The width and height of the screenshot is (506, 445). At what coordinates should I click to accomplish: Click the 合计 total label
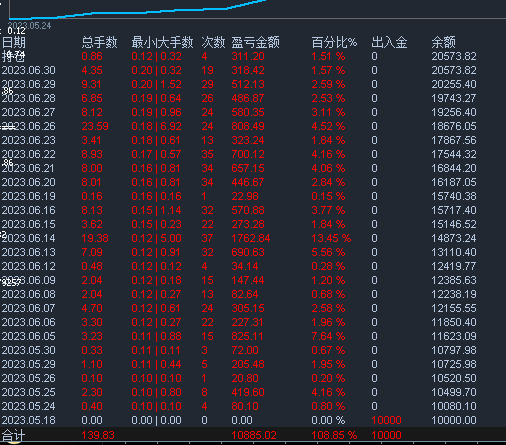pyautogui.click(x=13, y=435)
